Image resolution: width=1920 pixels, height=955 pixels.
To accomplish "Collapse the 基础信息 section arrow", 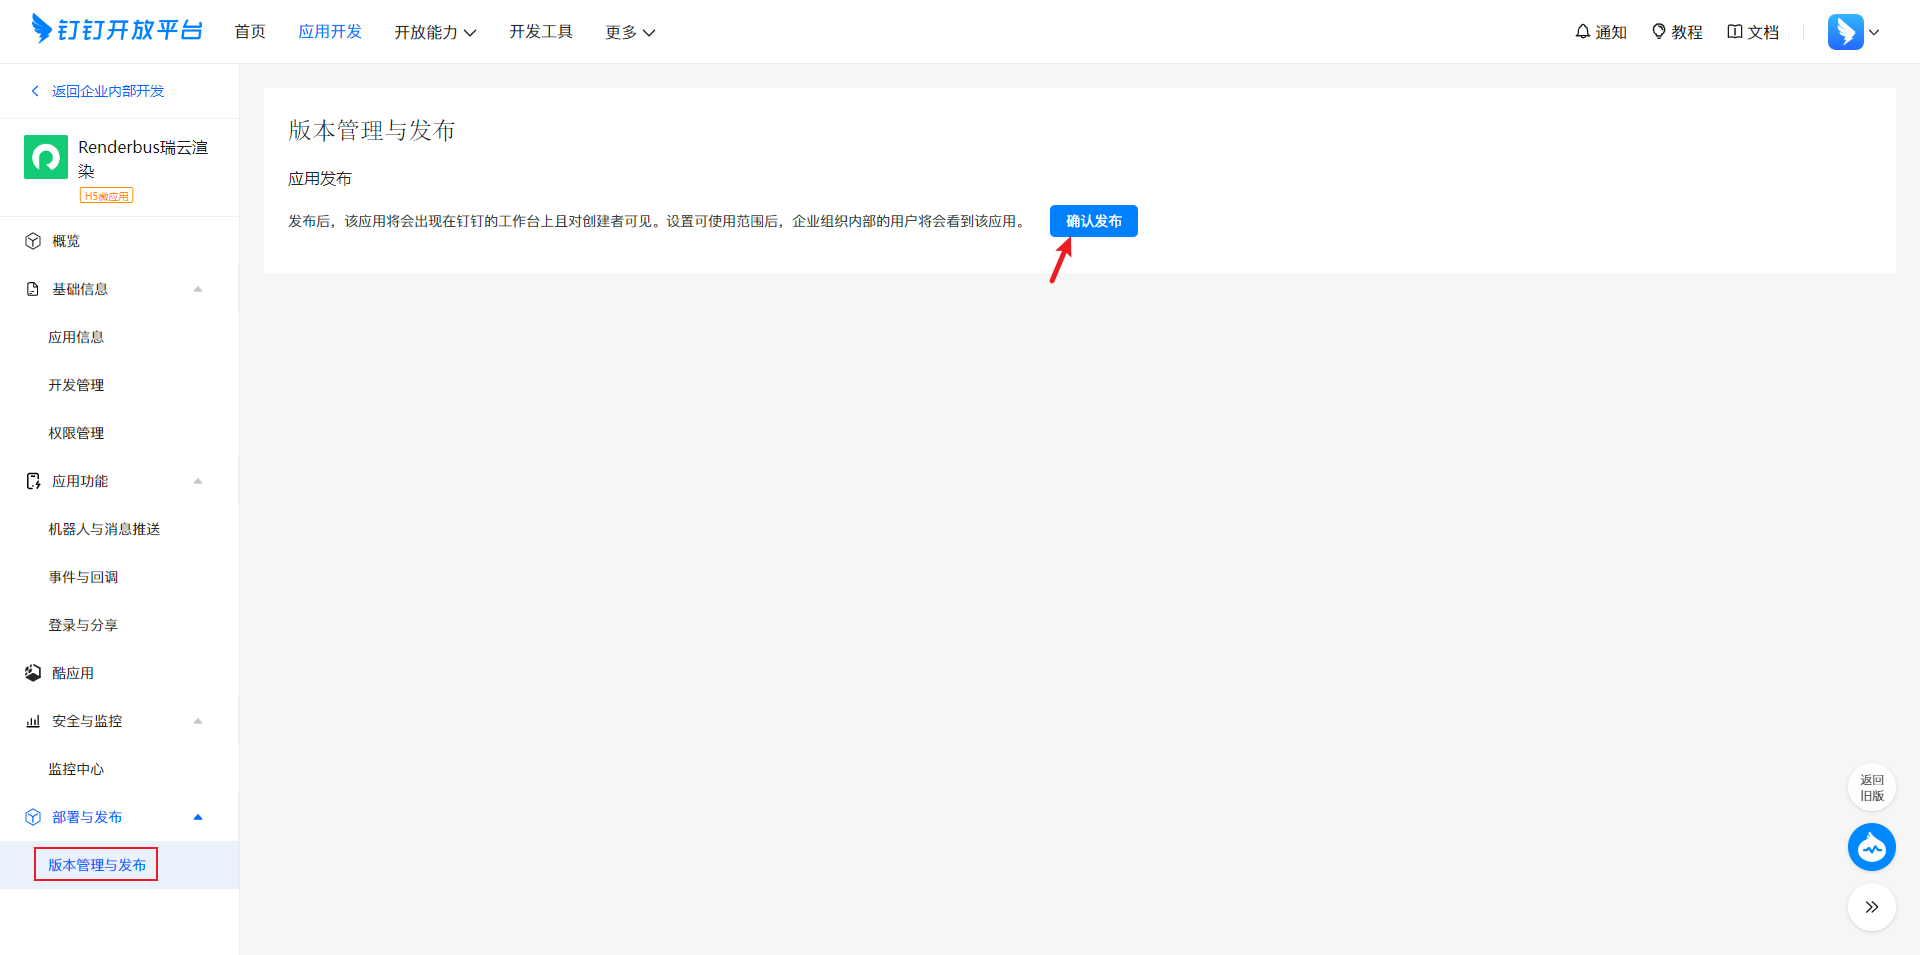I will [x=198, y=289].
